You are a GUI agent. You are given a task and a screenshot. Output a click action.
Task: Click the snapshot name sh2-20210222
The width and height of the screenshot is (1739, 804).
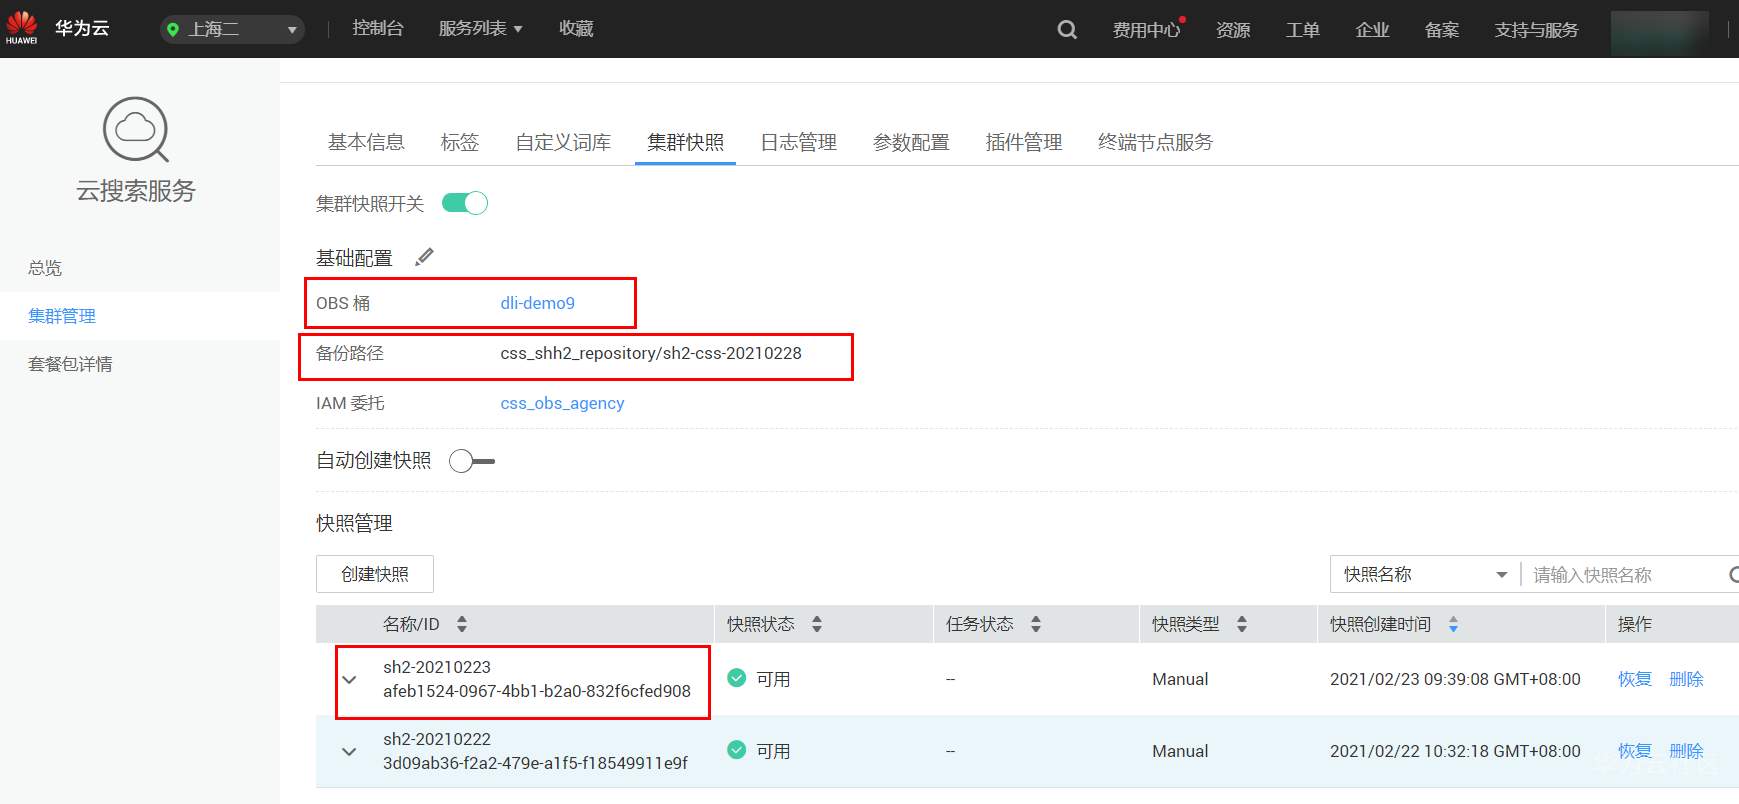[x=437, y=739]
